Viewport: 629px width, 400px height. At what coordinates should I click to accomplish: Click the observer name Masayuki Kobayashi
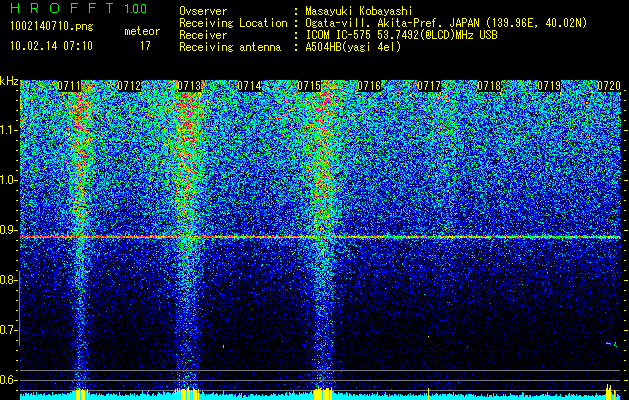(x=359, y=11)
